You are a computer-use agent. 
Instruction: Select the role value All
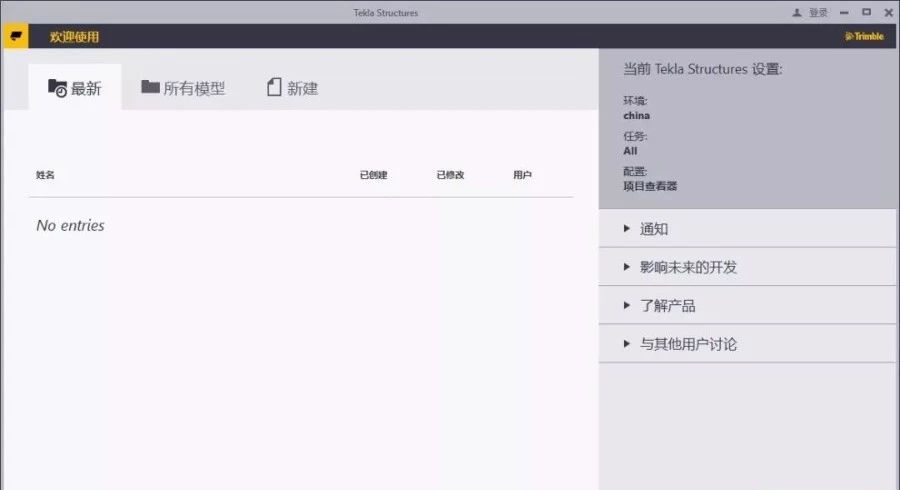coord(630,151)
